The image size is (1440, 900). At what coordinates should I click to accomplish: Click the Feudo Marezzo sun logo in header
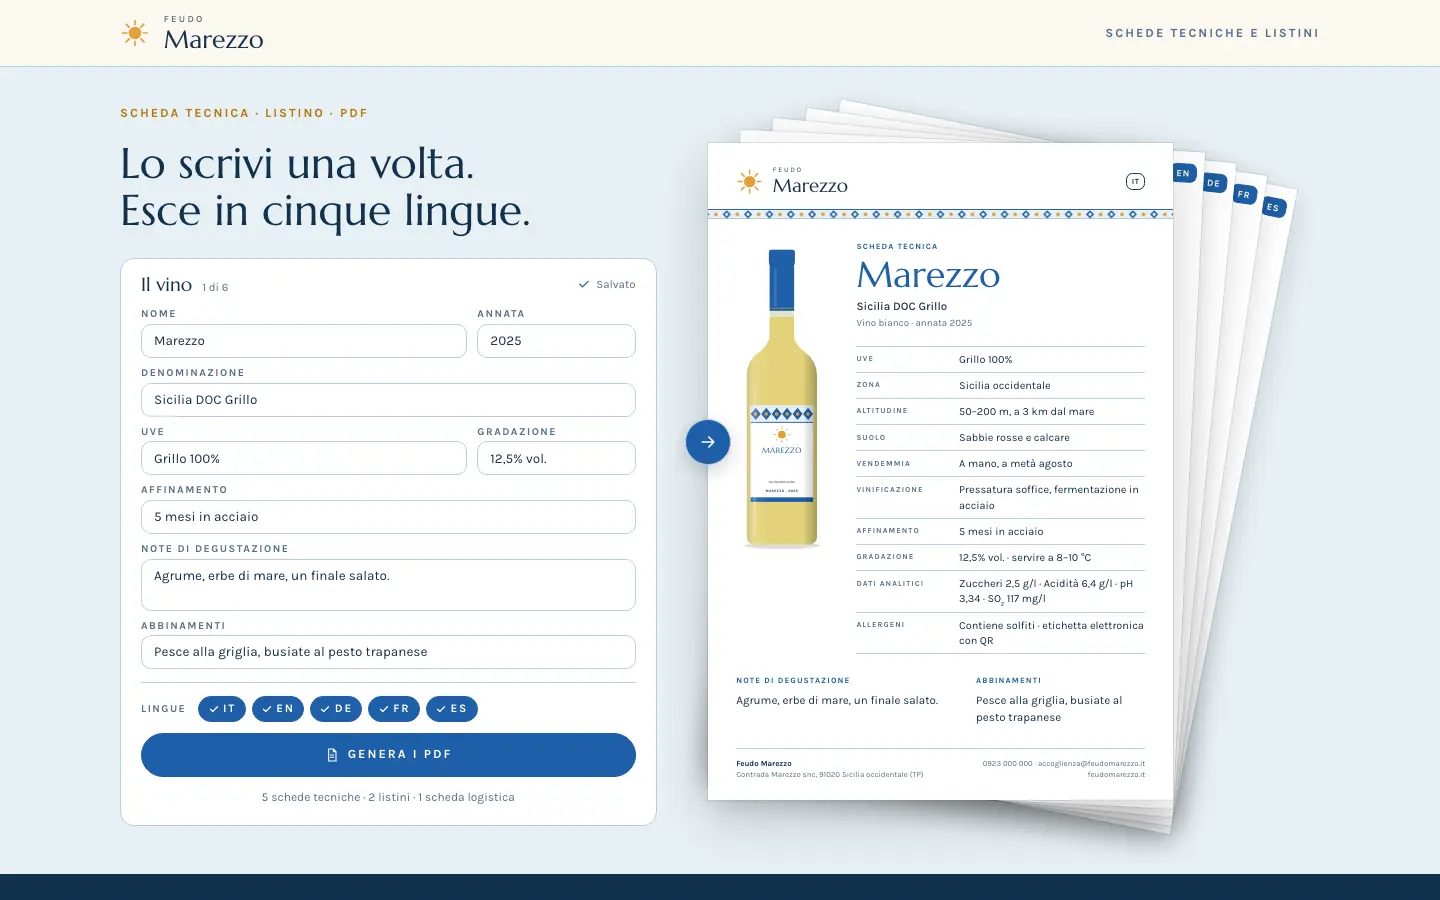135,33
